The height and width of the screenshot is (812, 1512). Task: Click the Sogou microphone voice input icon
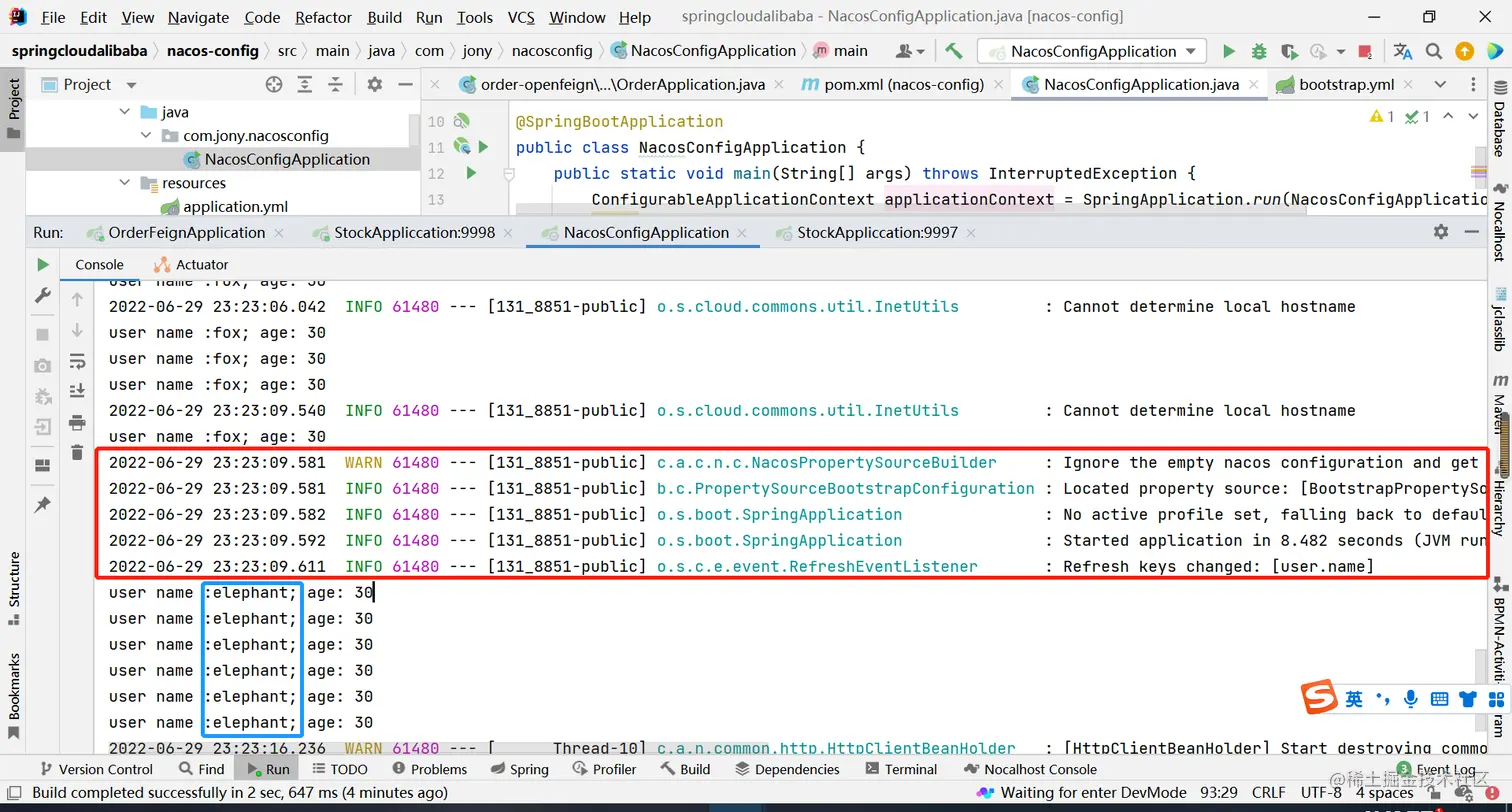[x=1411, y=699]
